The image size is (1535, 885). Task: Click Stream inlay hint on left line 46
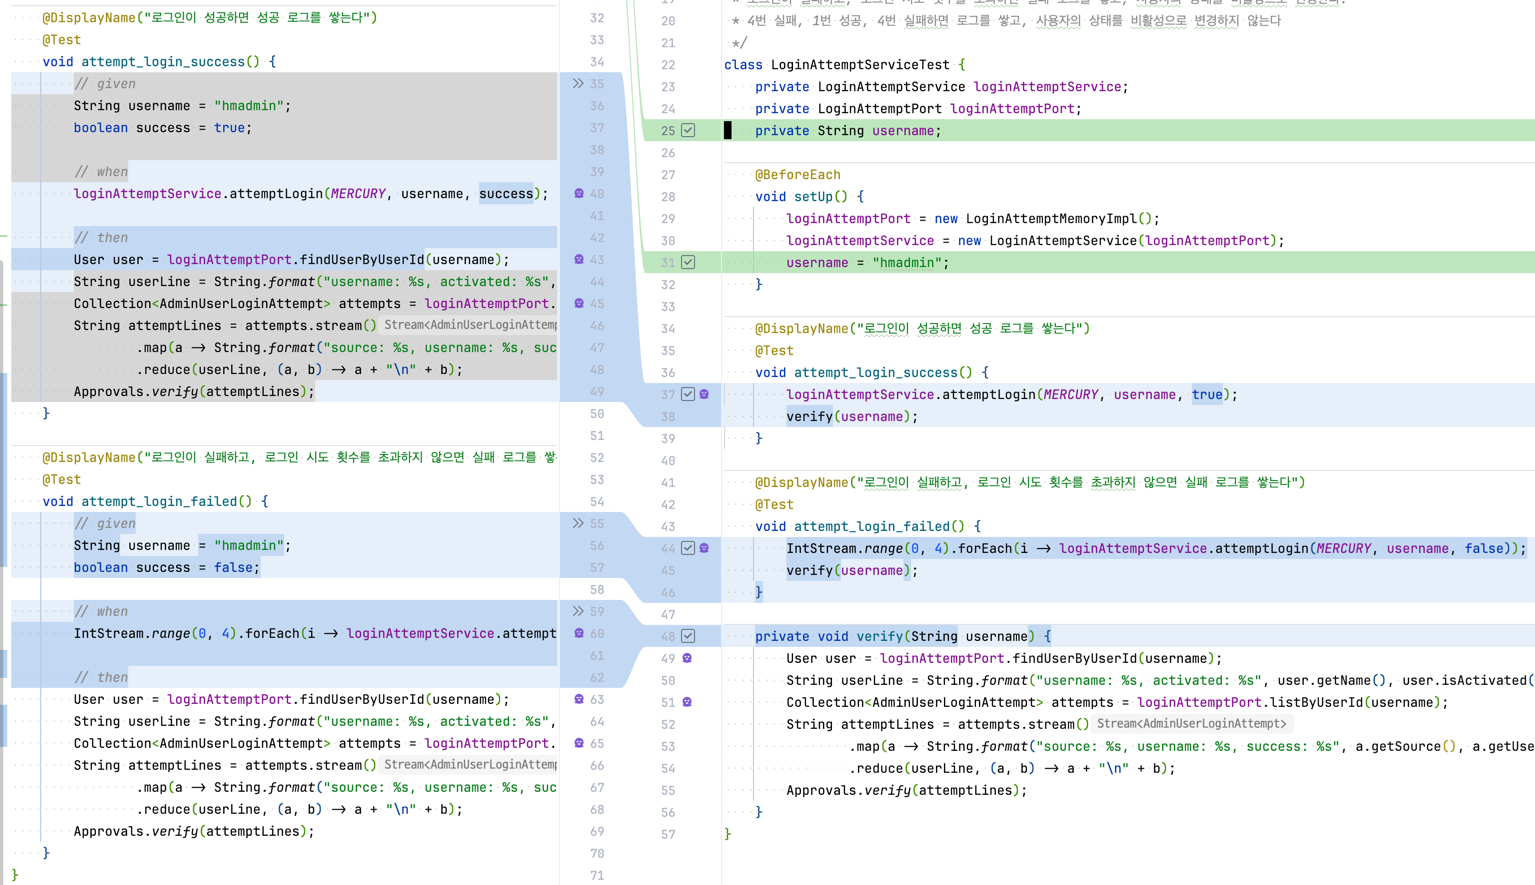pyautogui.click(x=470, y=325)
